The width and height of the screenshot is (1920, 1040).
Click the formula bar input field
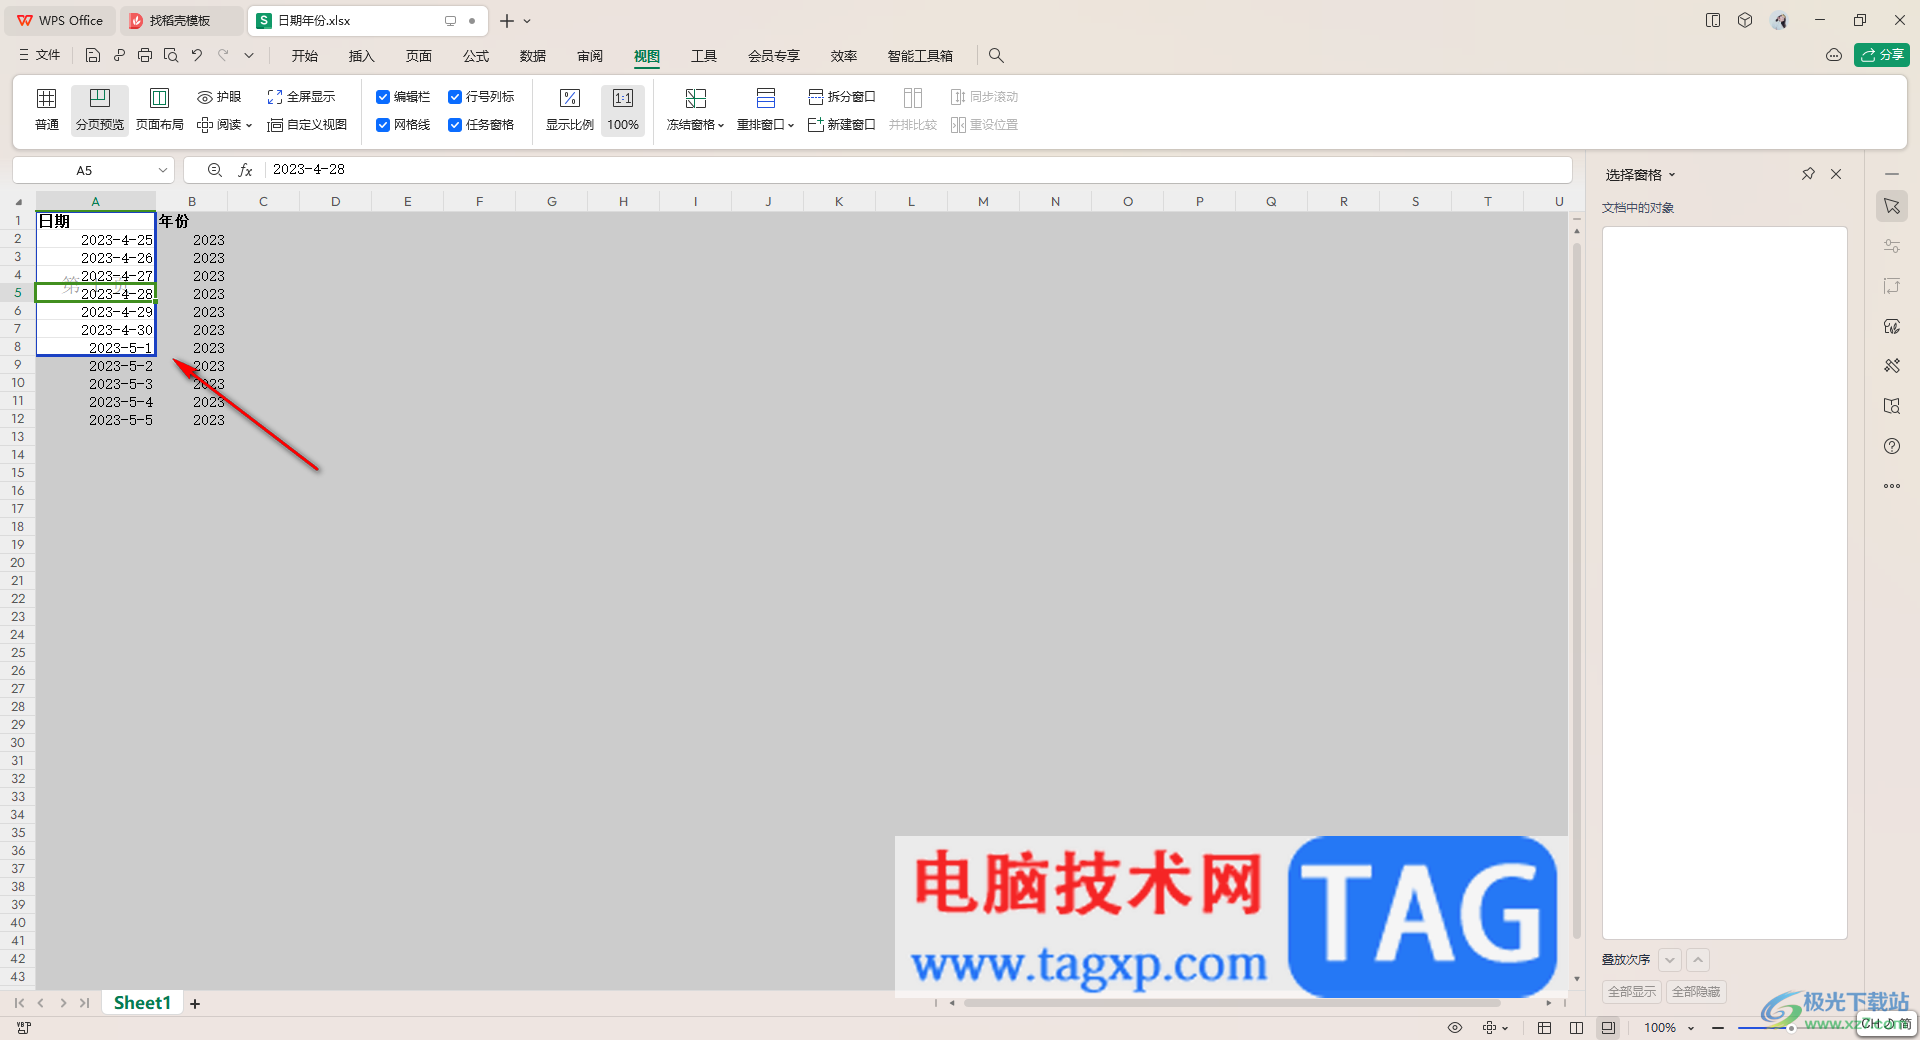[x=918, y=170]
